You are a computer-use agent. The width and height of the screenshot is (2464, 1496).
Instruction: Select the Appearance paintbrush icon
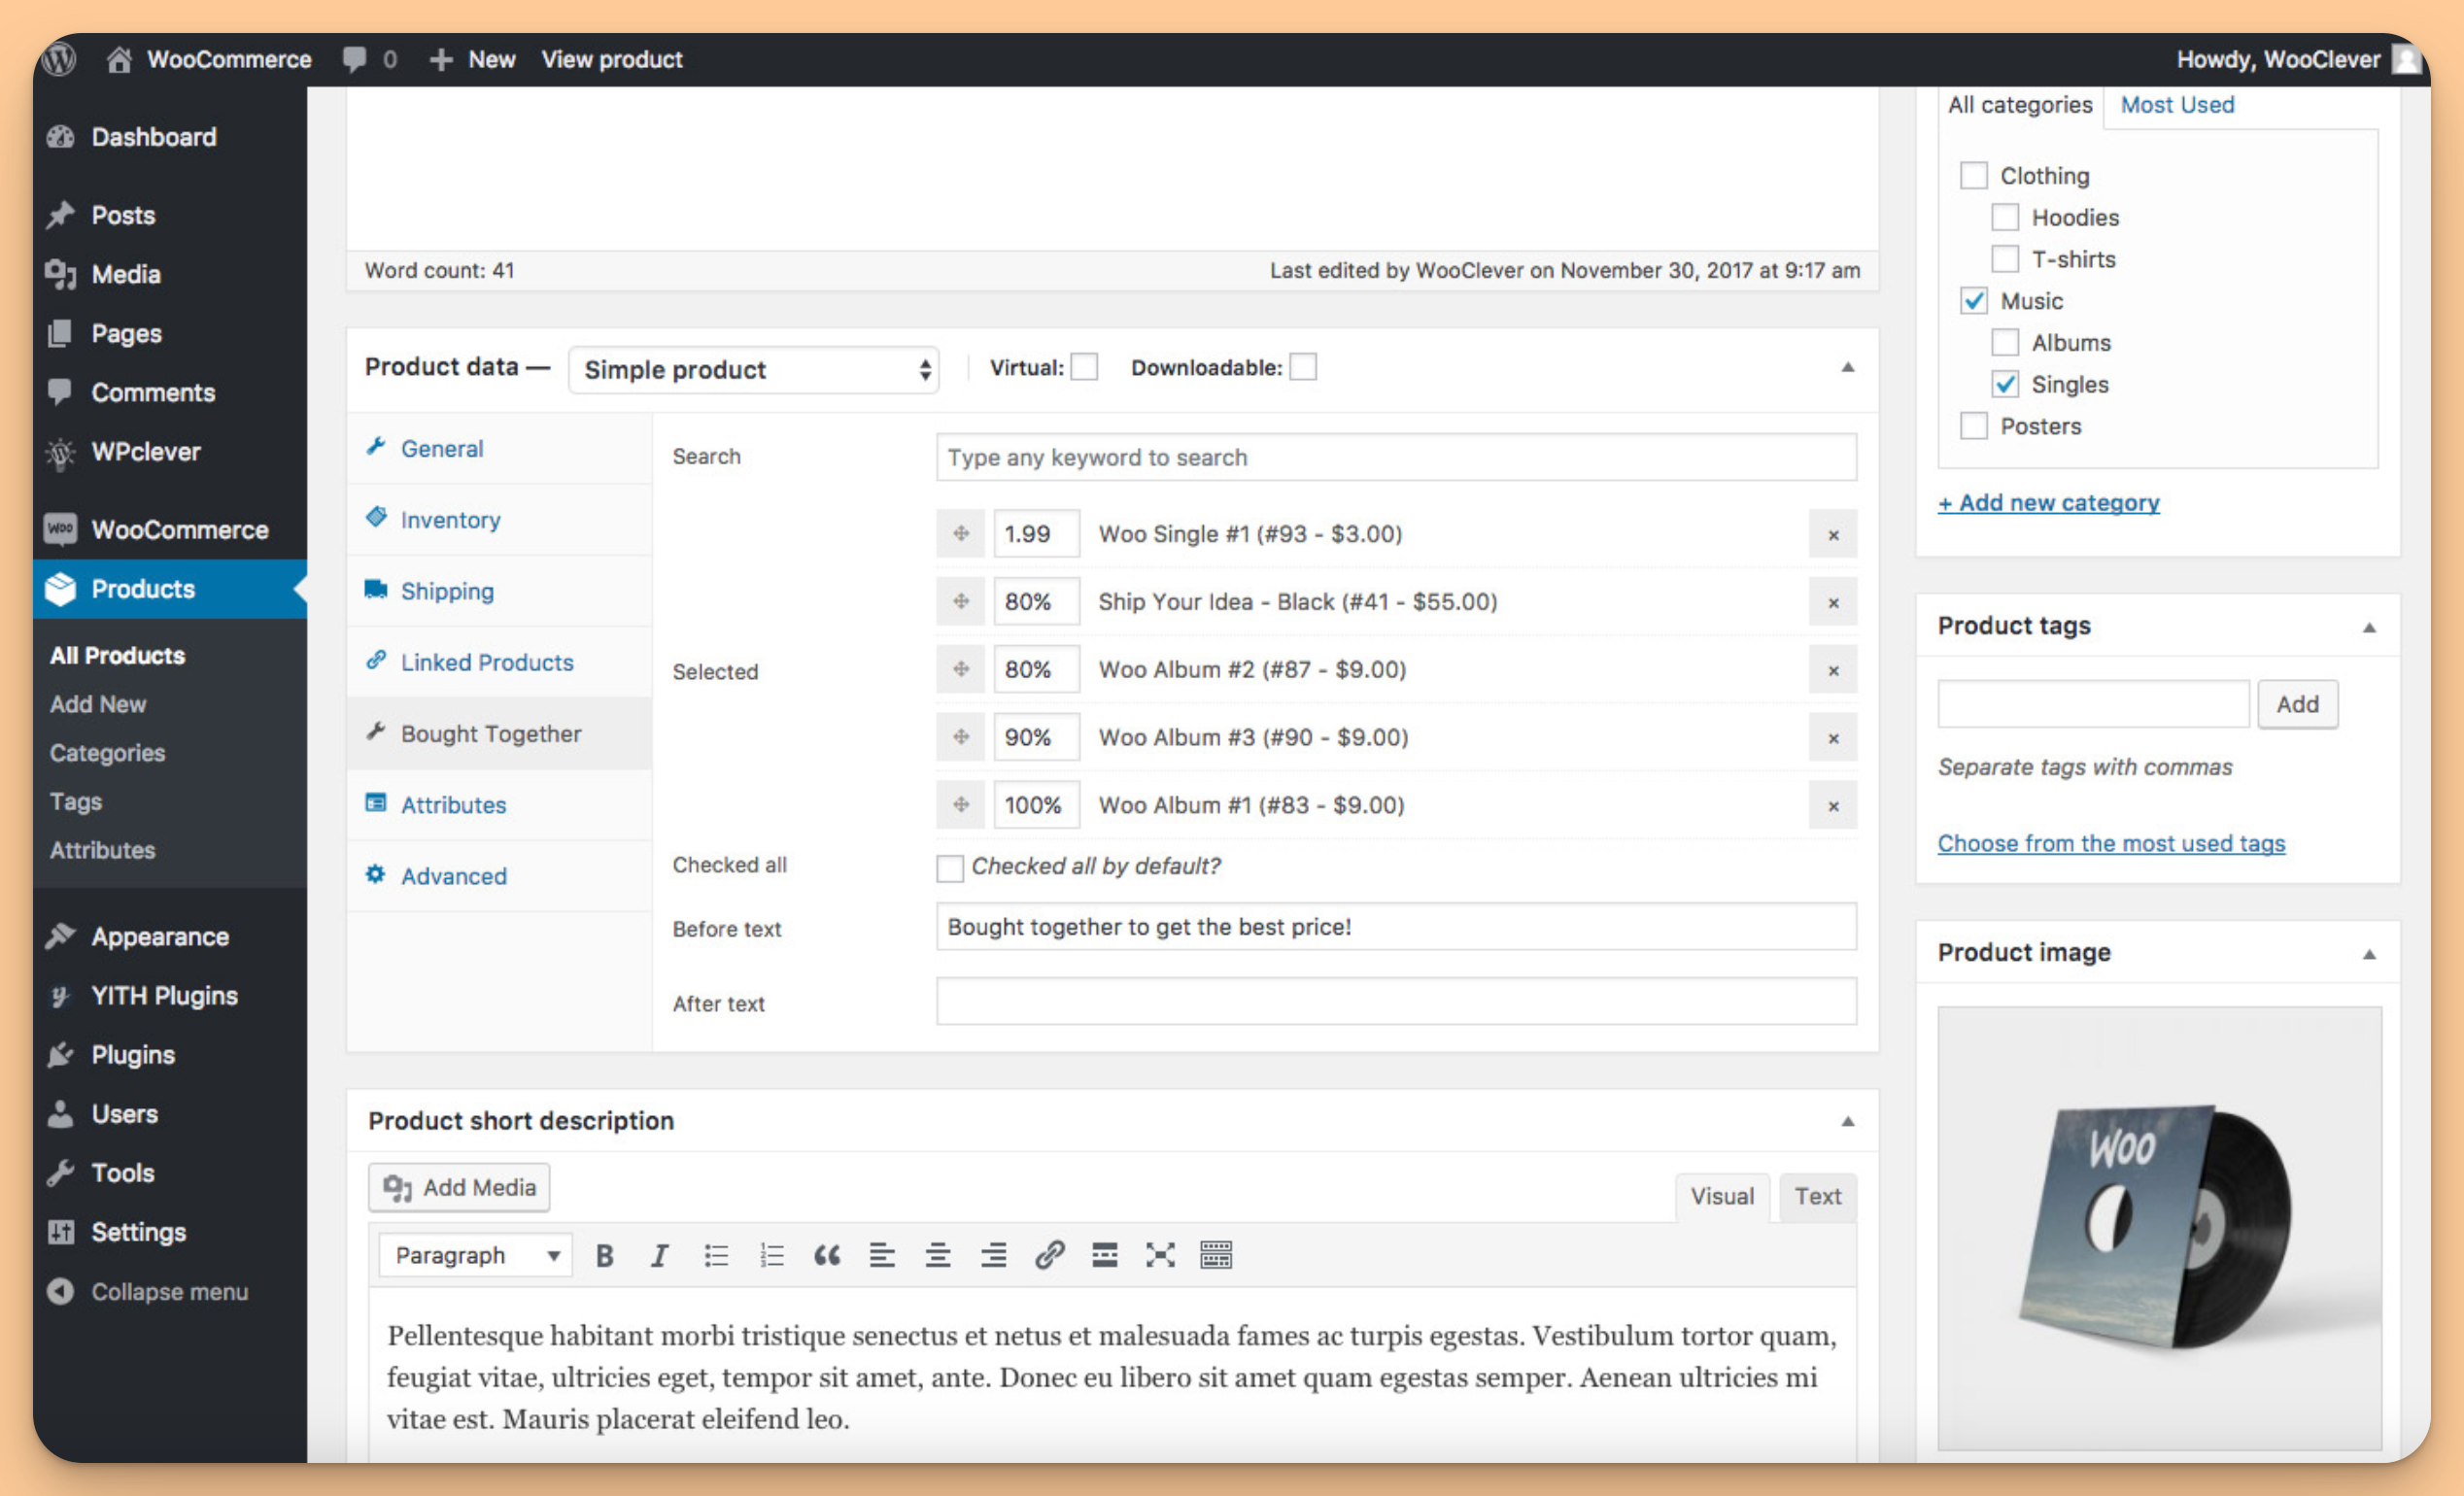point(60,936)
